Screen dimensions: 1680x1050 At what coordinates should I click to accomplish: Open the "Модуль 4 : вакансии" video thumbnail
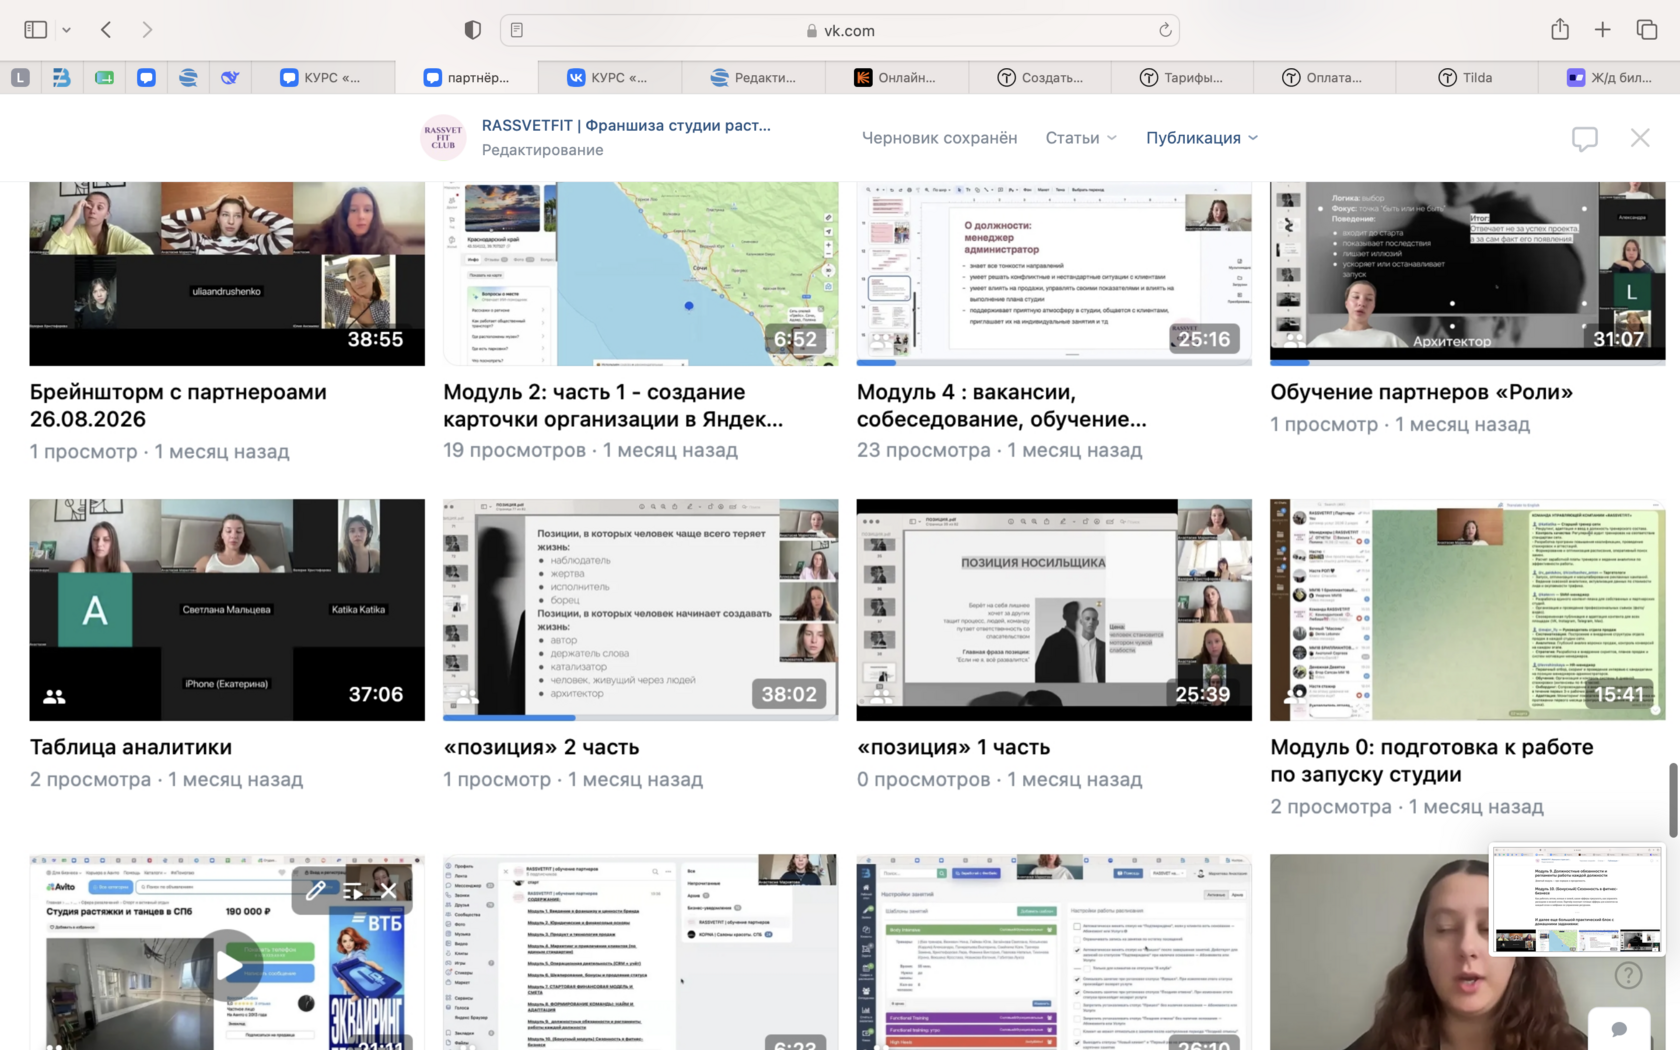(x=1054, y=274)
